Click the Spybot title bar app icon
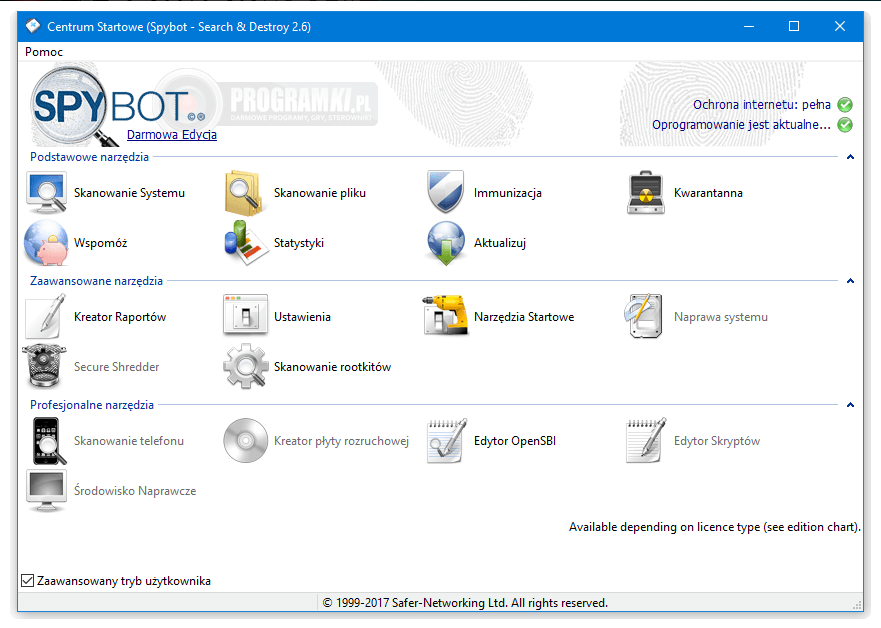This screenshot has width=881, height=628. click(x=33, y=26)
